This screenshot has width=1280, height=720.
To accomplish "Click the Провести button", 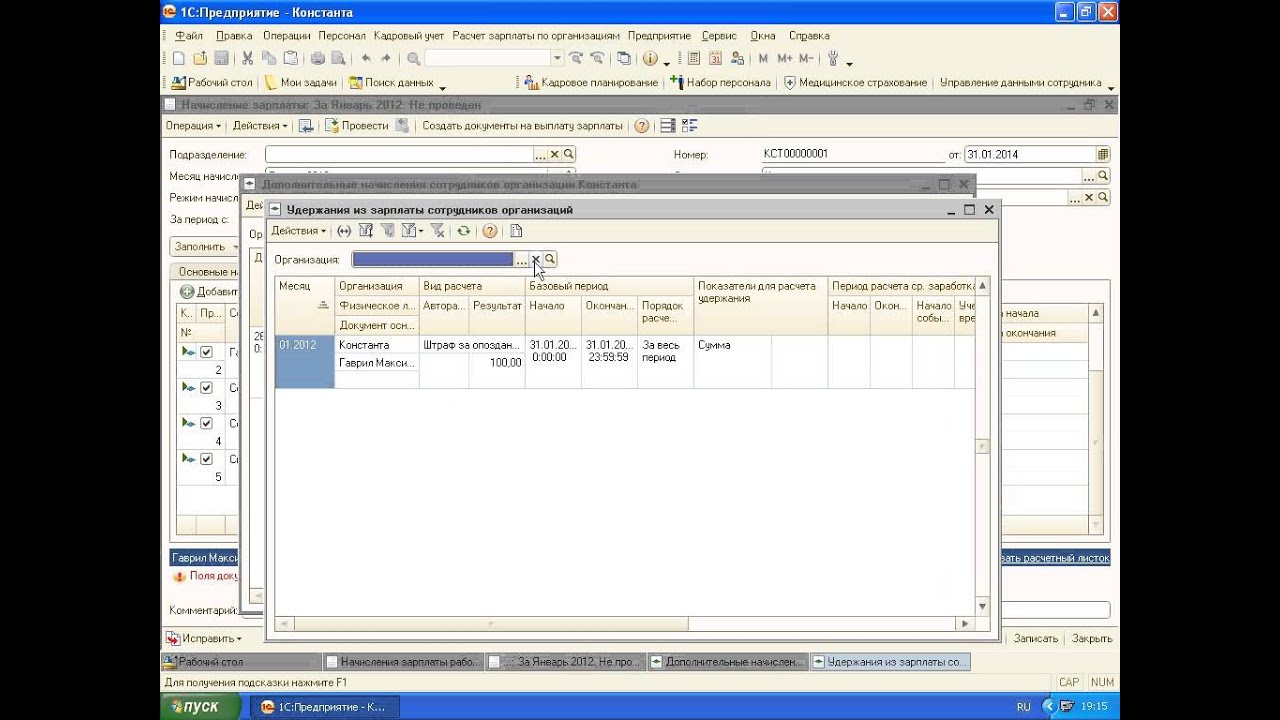I will click(x=357, y=126).
